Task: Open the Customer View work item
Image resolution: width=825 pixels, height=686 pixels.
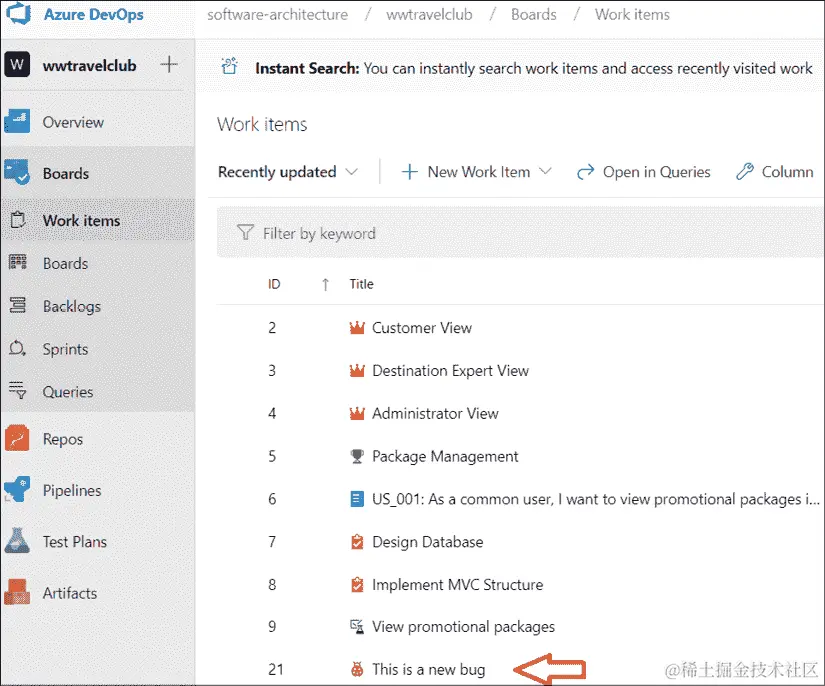Action: tap(421, 328)
